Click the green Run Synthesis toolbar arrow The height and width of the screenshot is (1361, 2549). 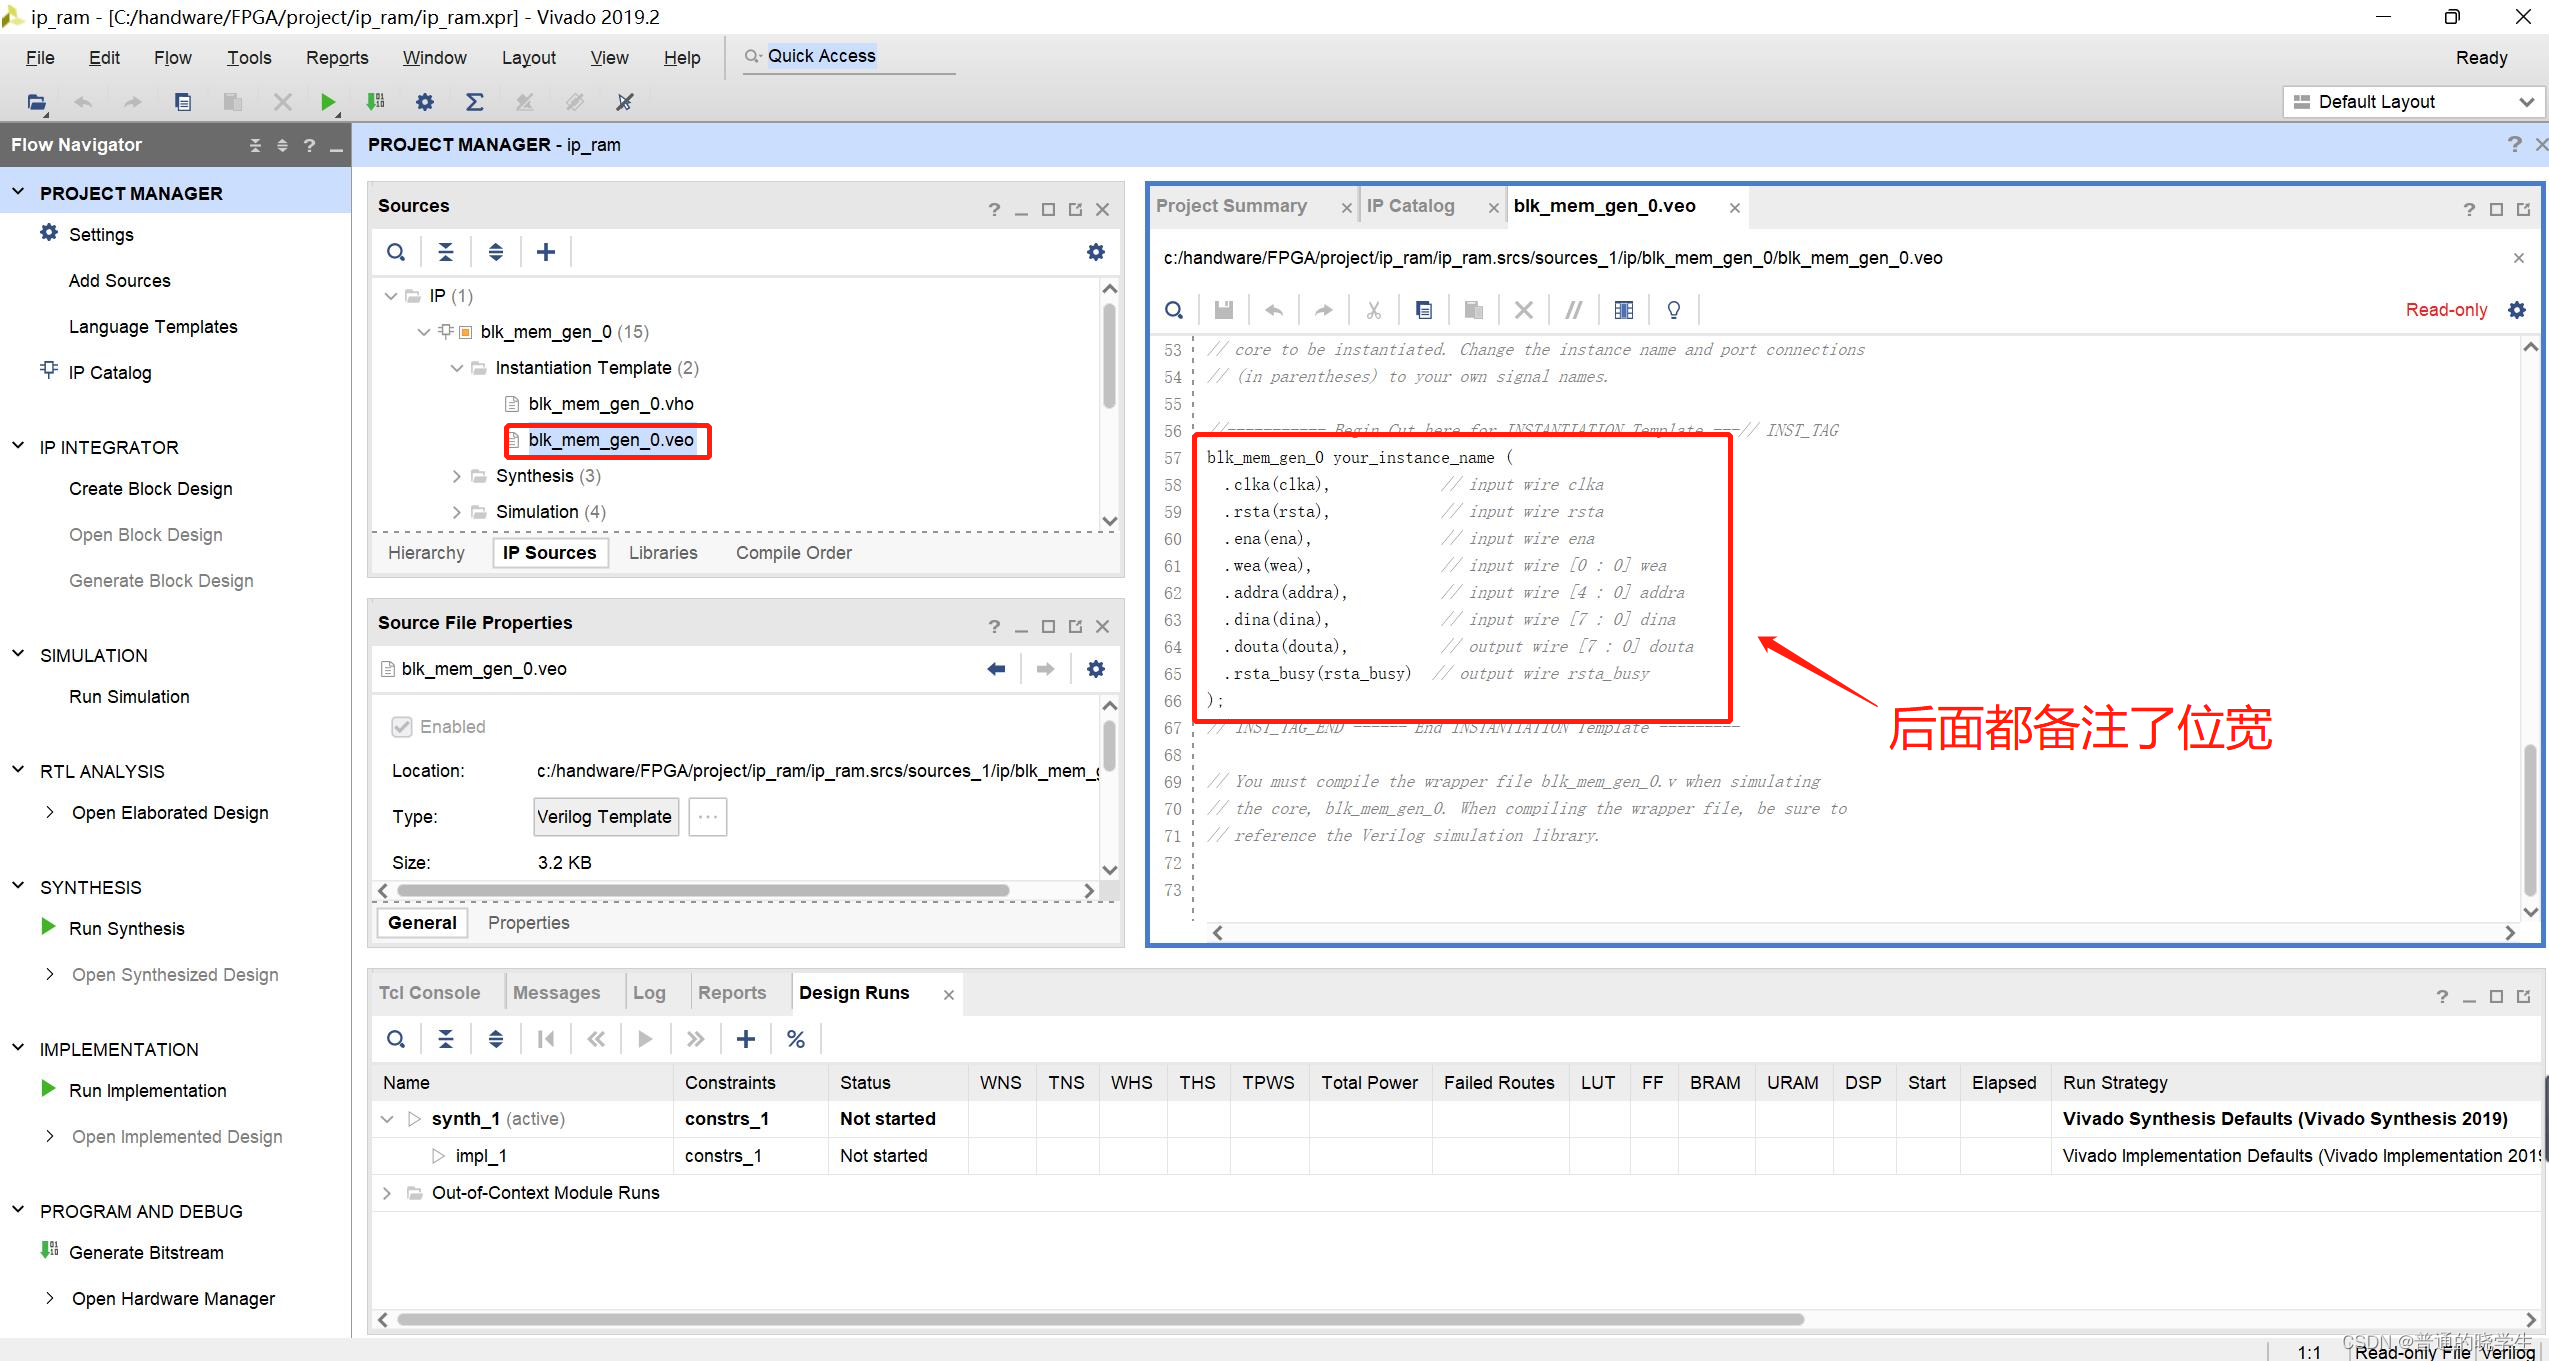327,102
